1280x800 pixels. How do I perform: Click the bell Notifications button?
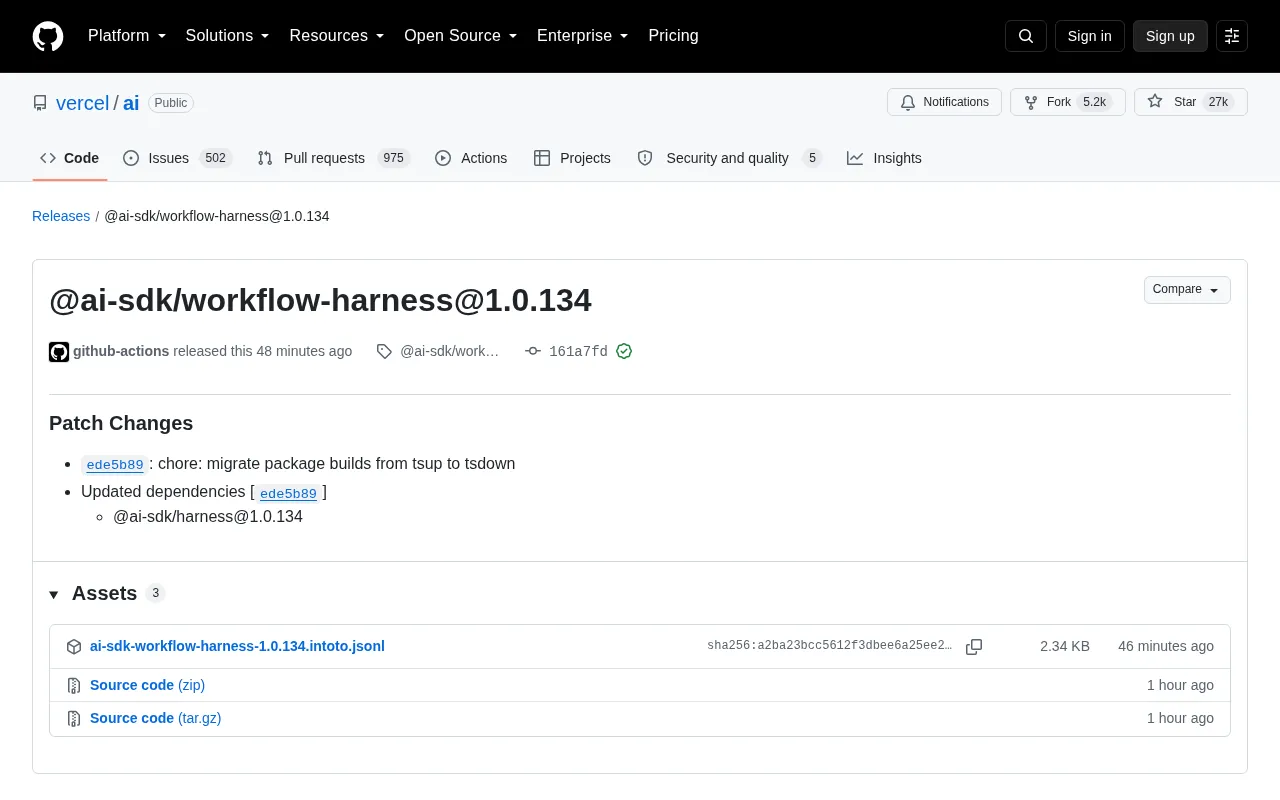[944, 102]
